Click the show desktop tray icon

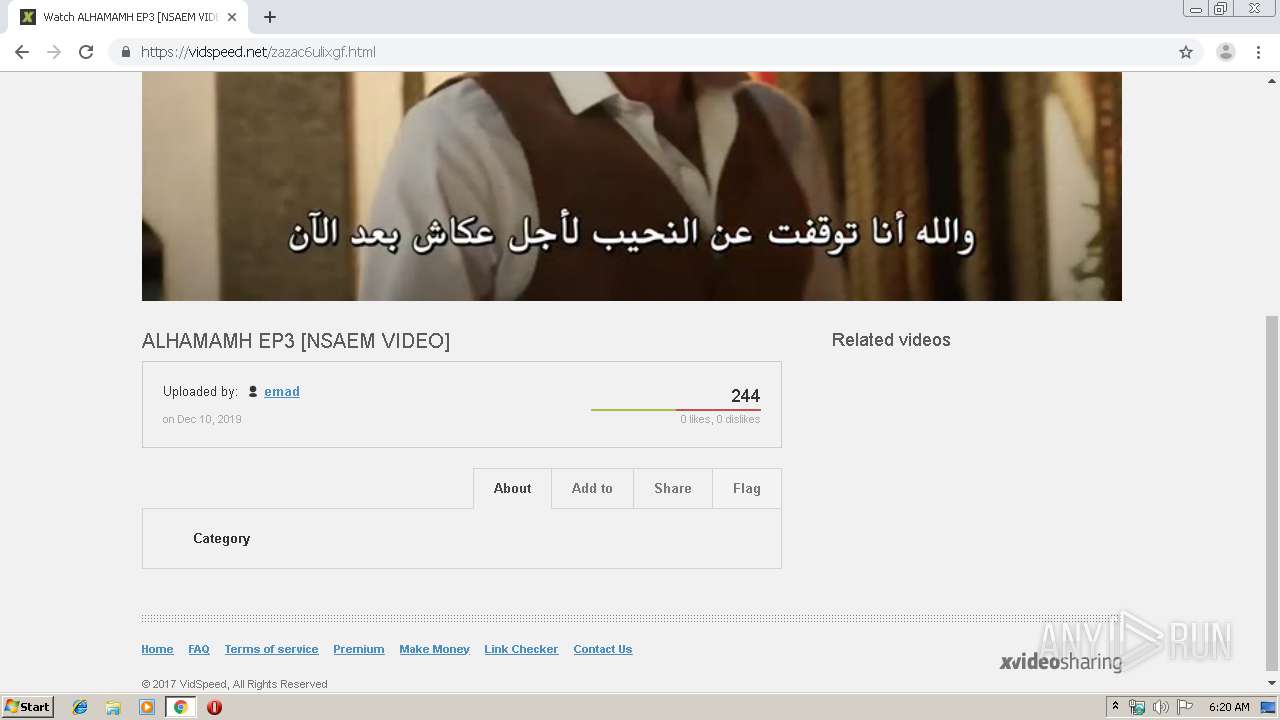coord(1269,707)
